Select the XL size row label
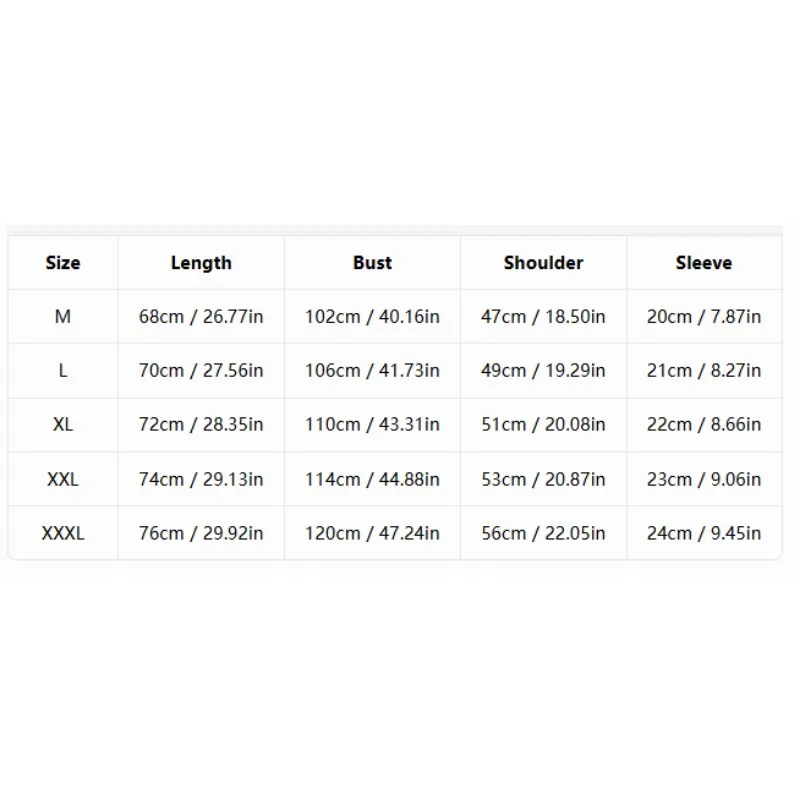This screenshot has height=800, width=800. pos(63,424)
